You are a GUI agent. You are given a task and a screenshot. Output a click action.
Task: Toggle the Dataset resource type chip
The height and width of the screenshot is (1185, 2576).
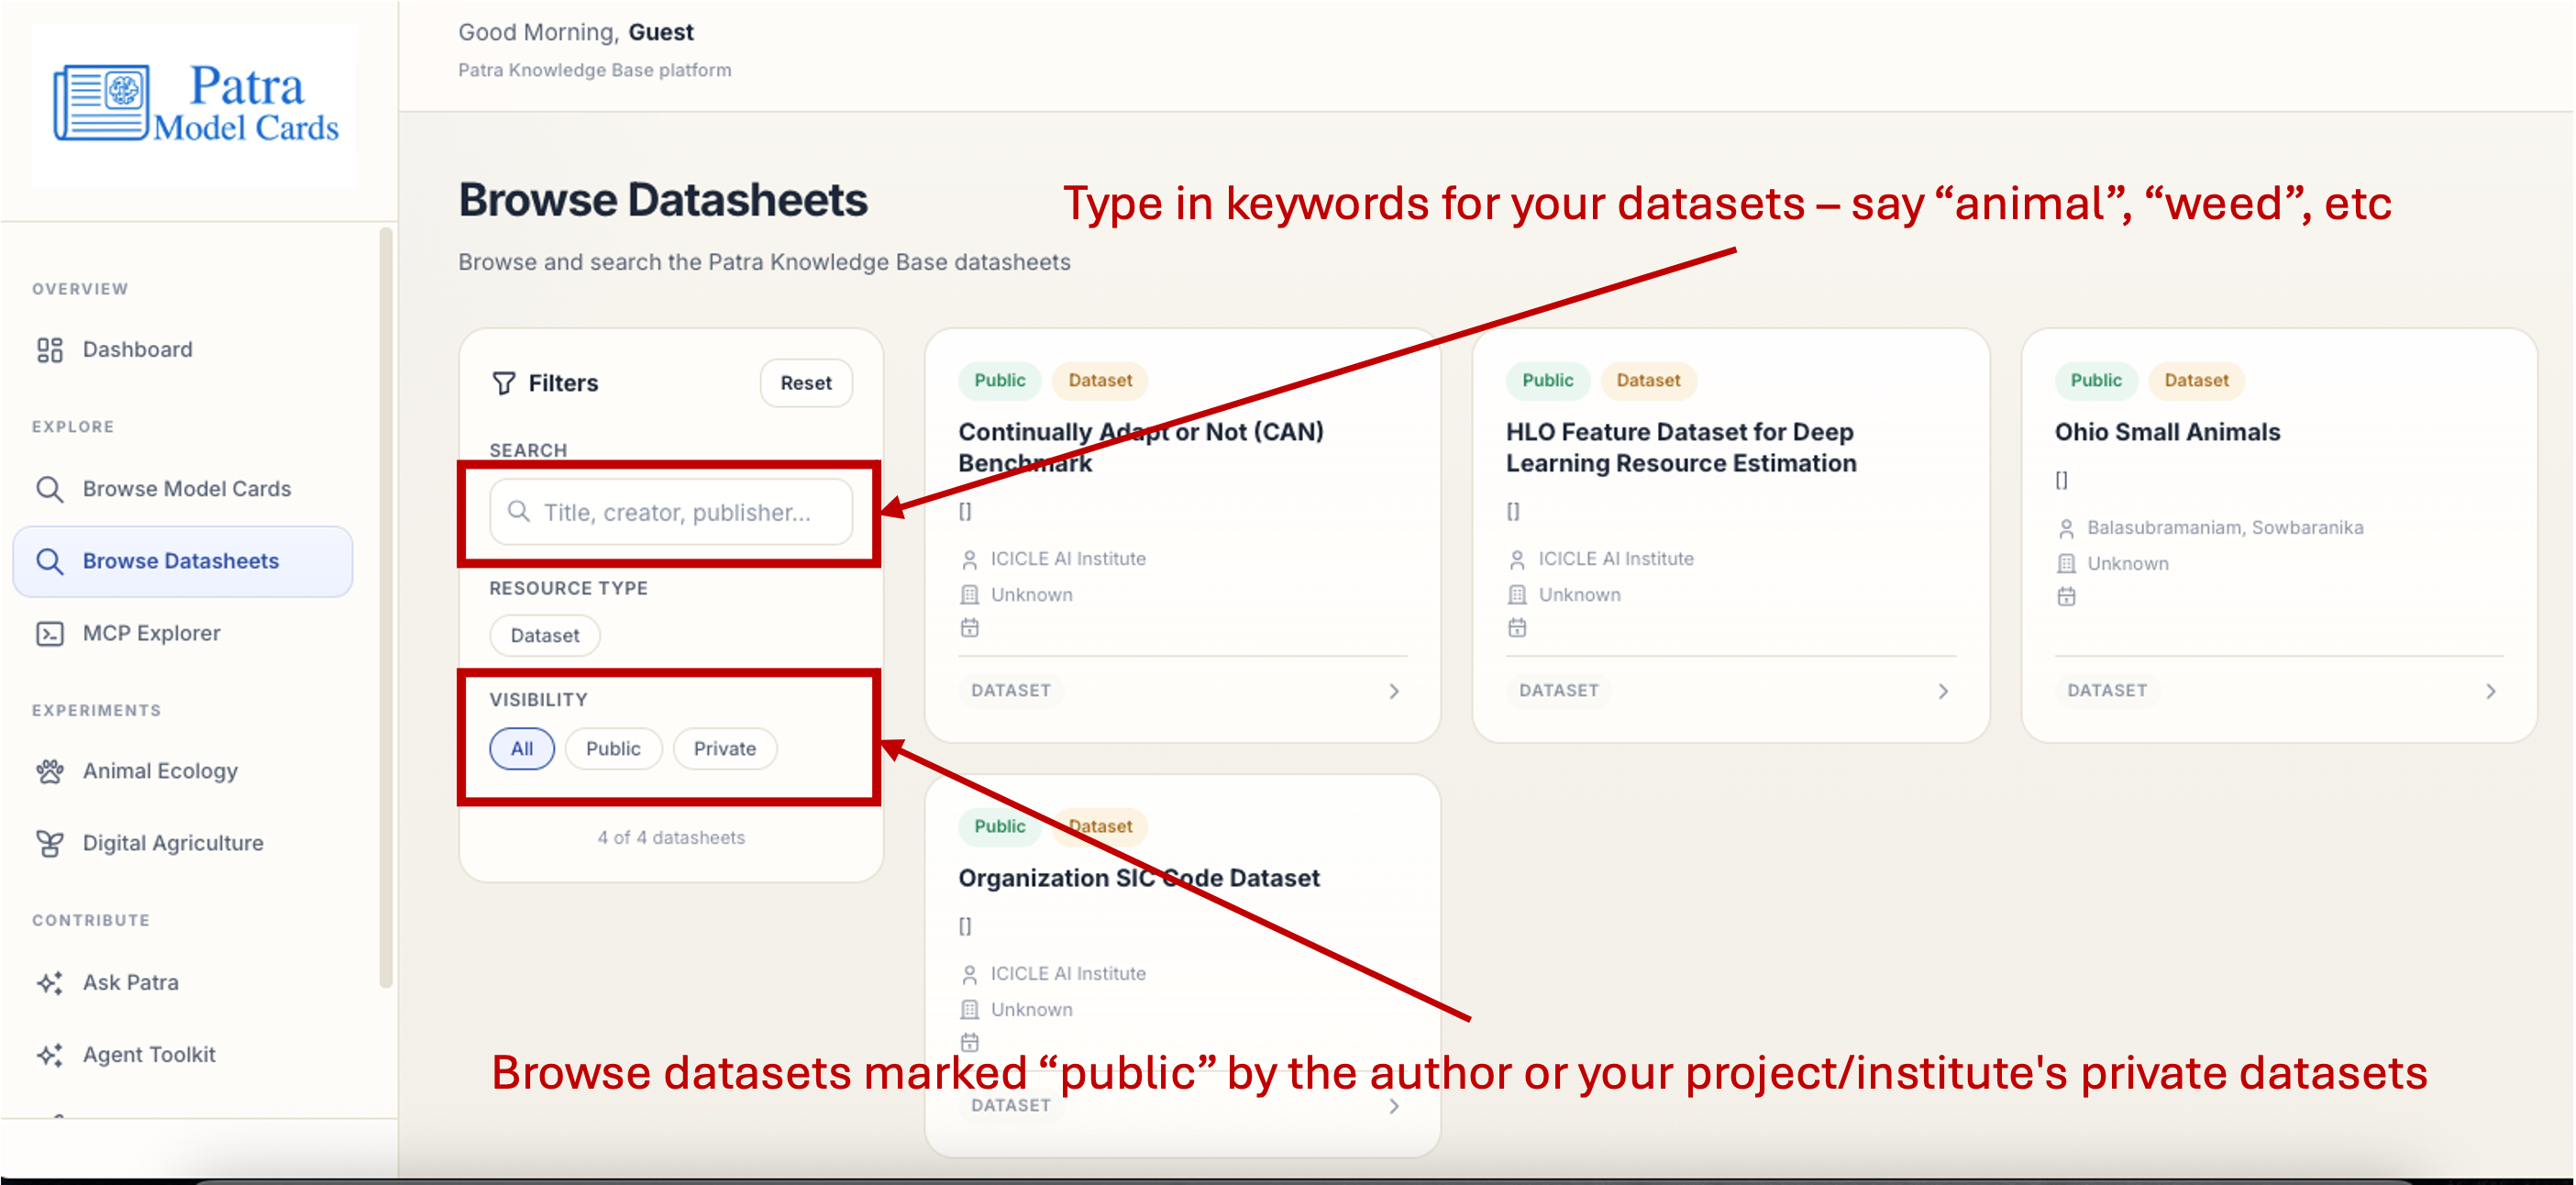click(x=545, y=636)
